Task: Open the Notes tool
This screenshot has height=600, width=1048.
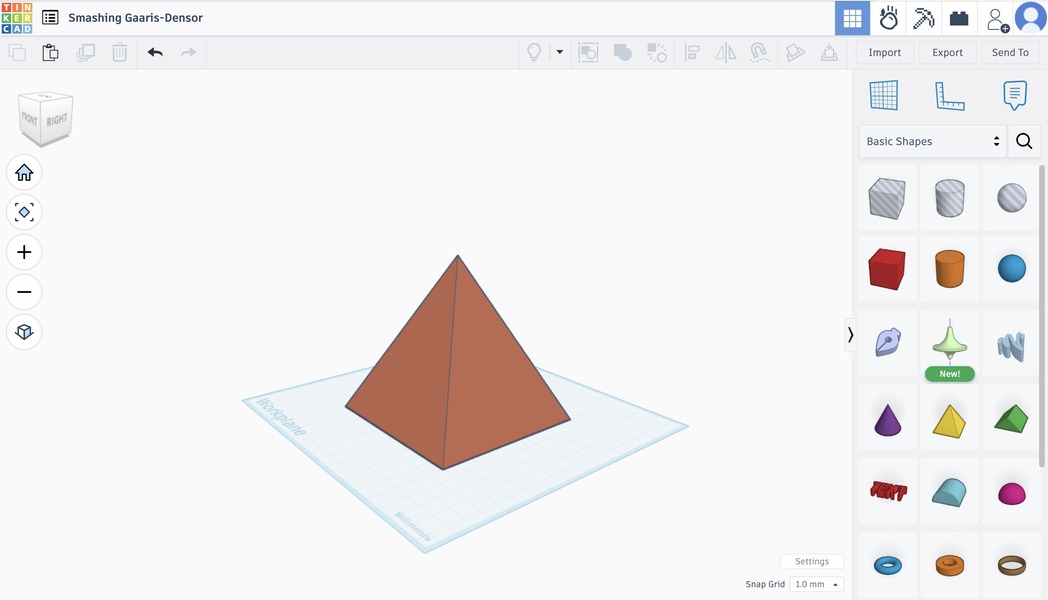Action: (x=1014, y=96)
